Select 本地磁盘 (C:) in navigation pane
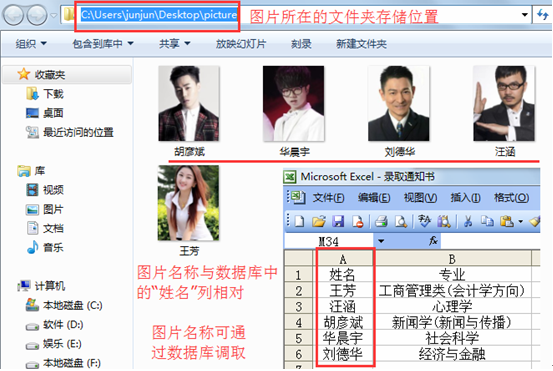Screen dimensions: 553x371 [63, 305]
